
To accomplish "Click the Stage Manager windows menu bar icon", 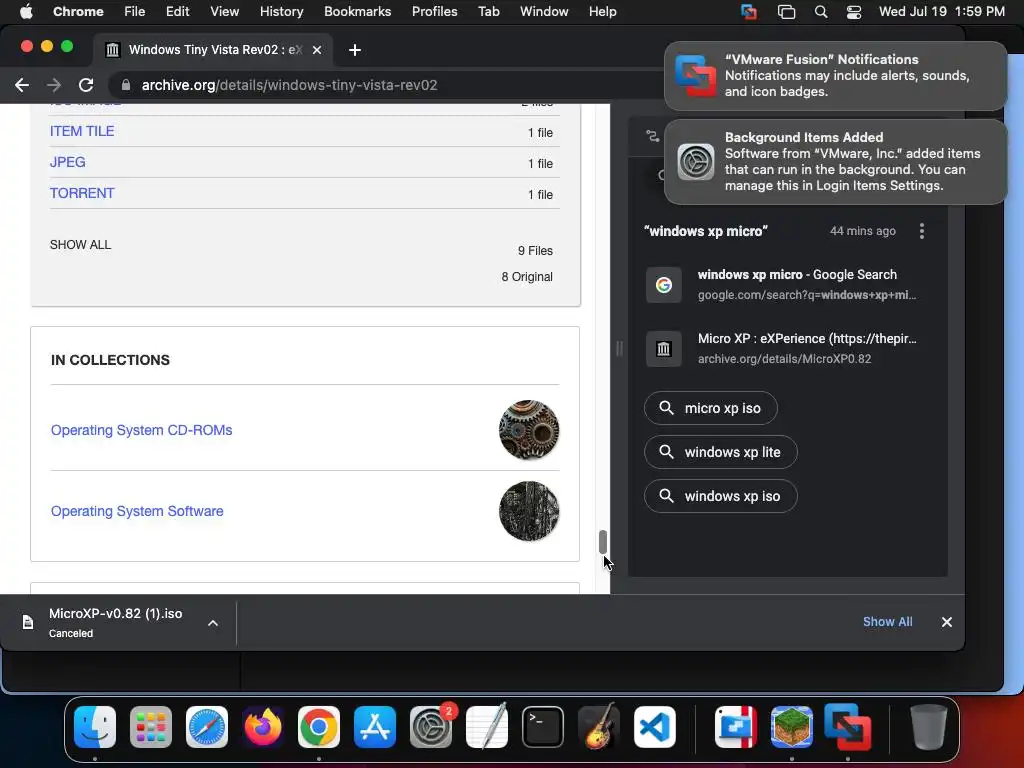I will point(786,12).
